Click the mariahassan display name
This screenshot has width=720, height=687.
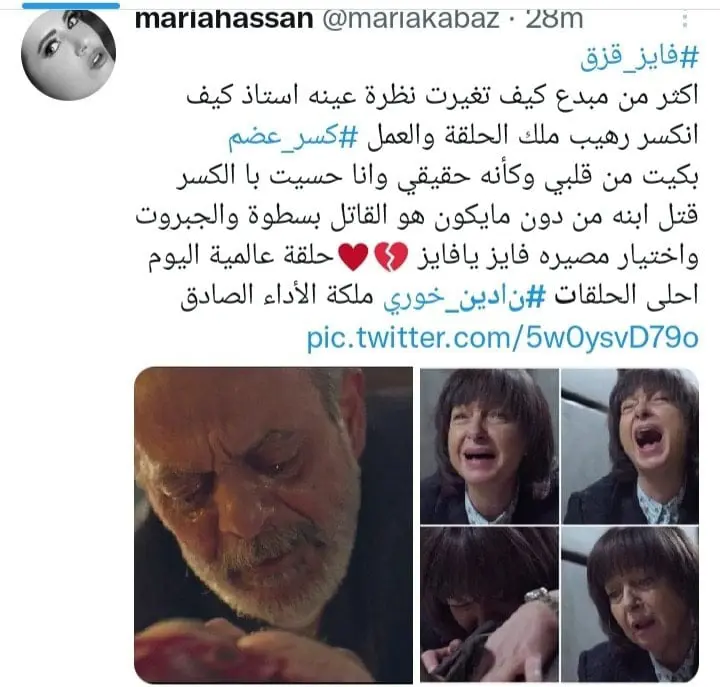tap(224, 19)
